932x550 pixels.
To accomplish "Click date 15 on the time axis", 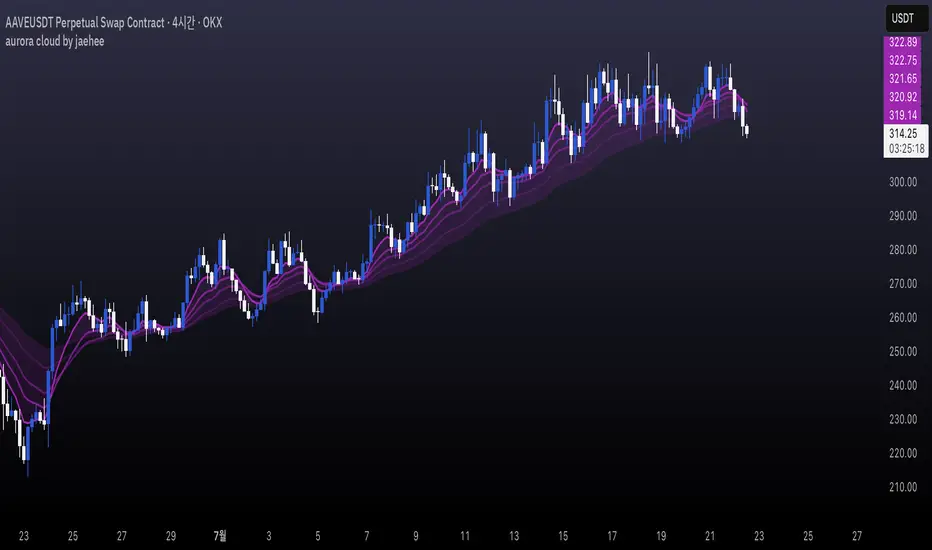I will pos(563,536).
